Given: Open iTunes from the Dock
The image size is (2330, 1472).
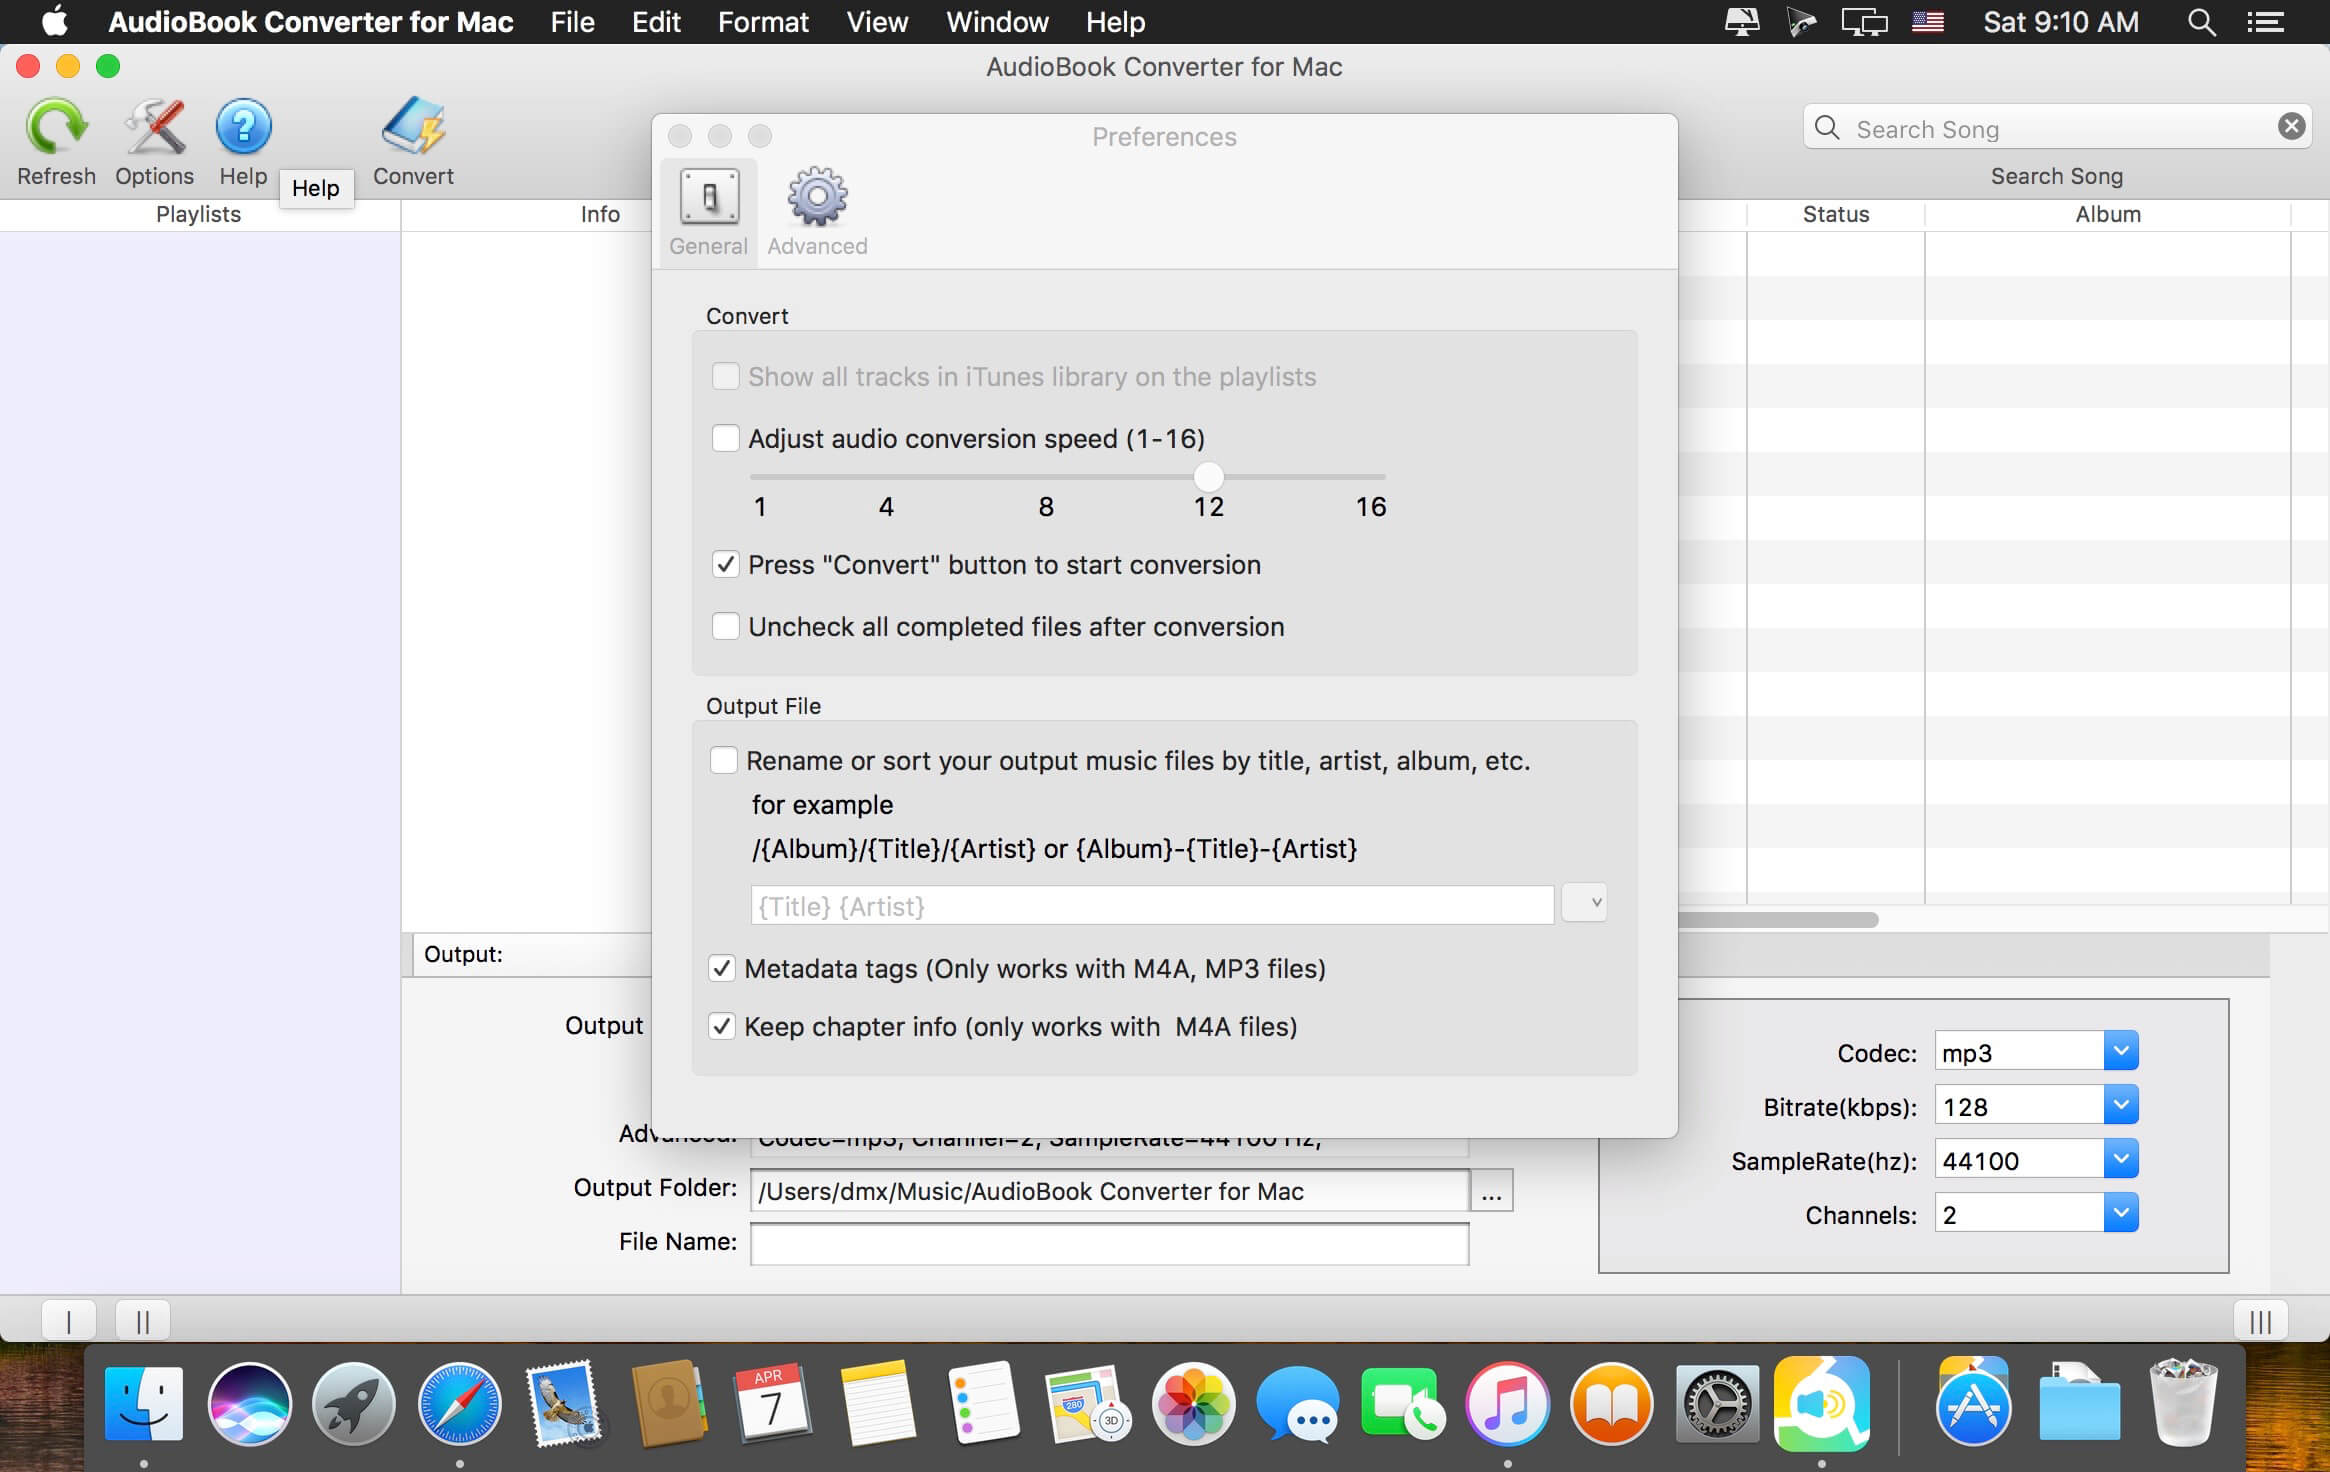Looking at the screenshot, I should [x=1508, y=1403].
